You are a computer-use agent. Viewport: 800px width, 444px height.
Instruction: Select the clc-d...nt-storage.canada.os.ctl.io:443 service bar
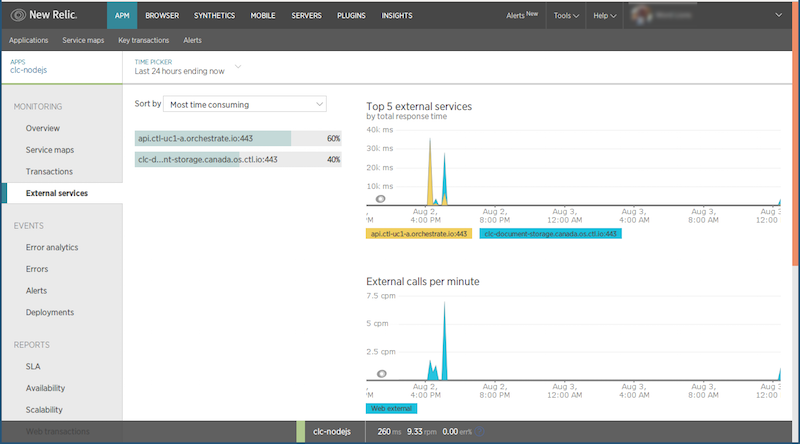[x=238, y=160]
